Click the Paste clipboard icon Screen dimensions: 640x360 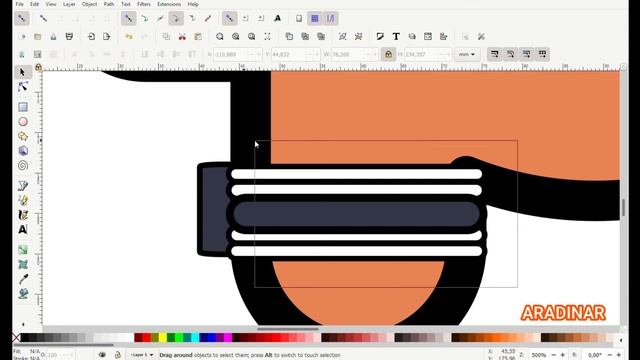click(198, 37)
